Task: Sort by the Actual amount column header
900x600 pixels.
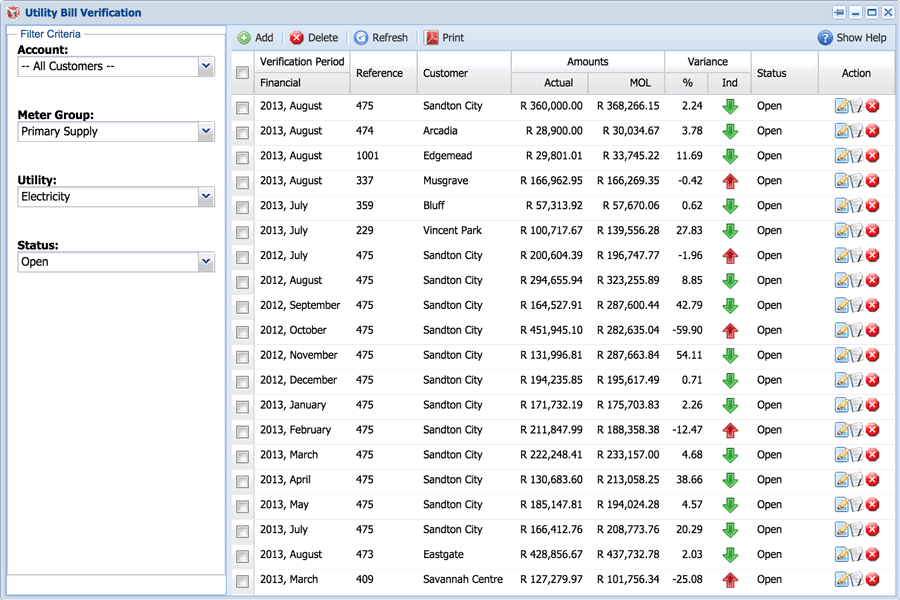Action: [549, 83]
